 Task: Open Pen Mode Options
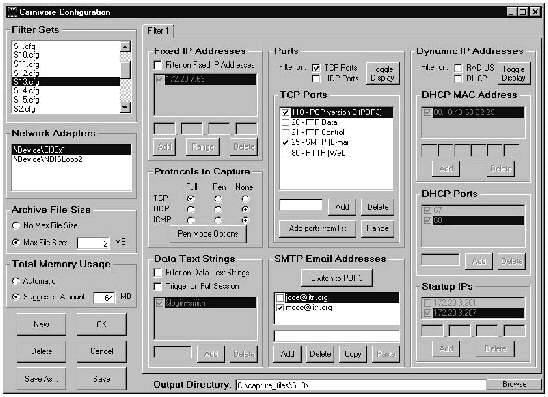tap(208, 233)
